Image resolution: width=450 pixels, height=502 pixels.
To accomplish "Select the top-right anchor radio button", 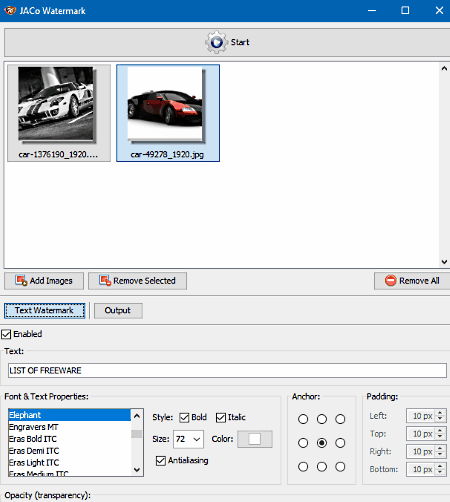I will point(340,419).
